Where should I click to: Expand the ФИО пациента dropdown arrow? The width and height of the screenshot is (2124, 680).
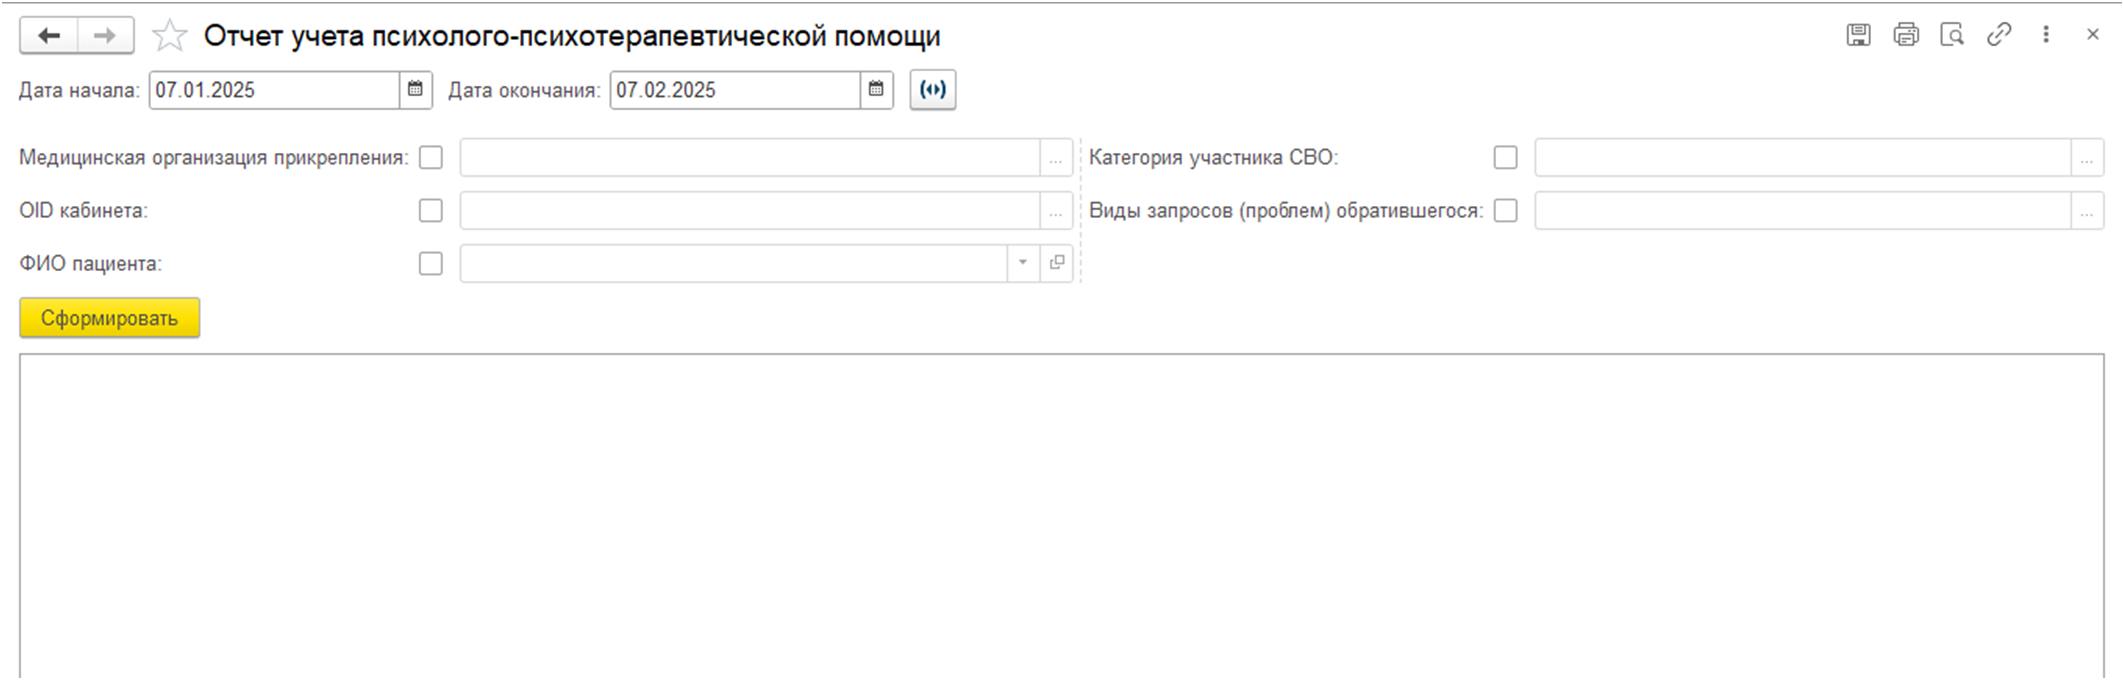1023,264
